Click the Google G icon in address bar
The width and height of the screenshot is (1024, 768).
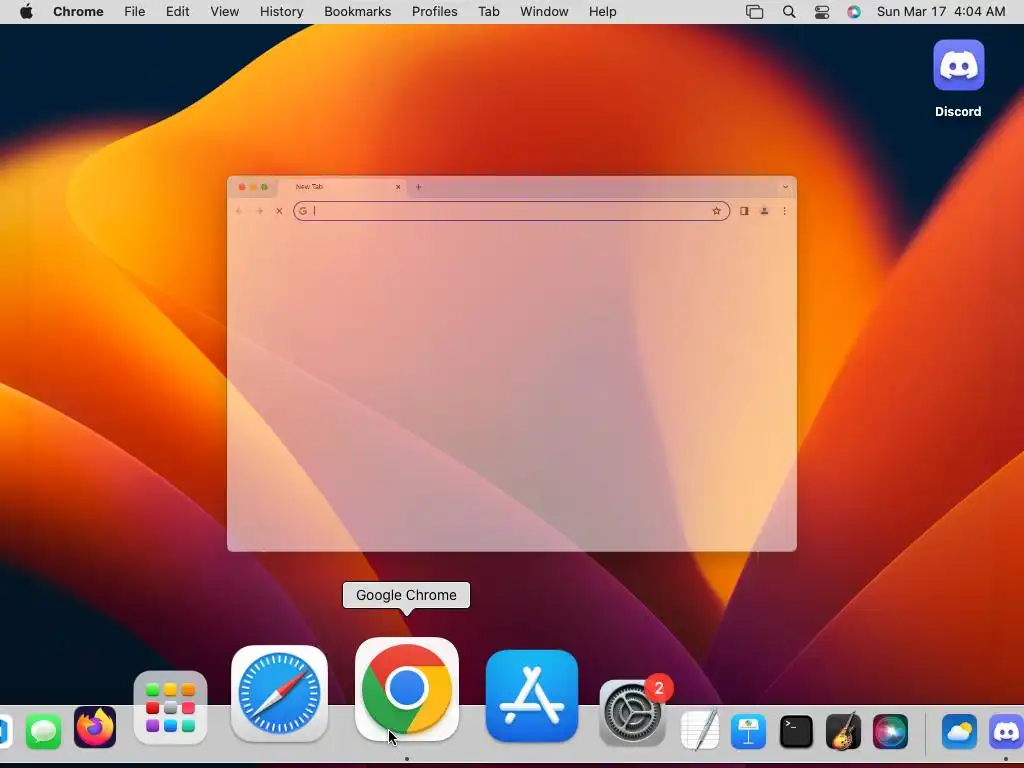coord(303,211)
